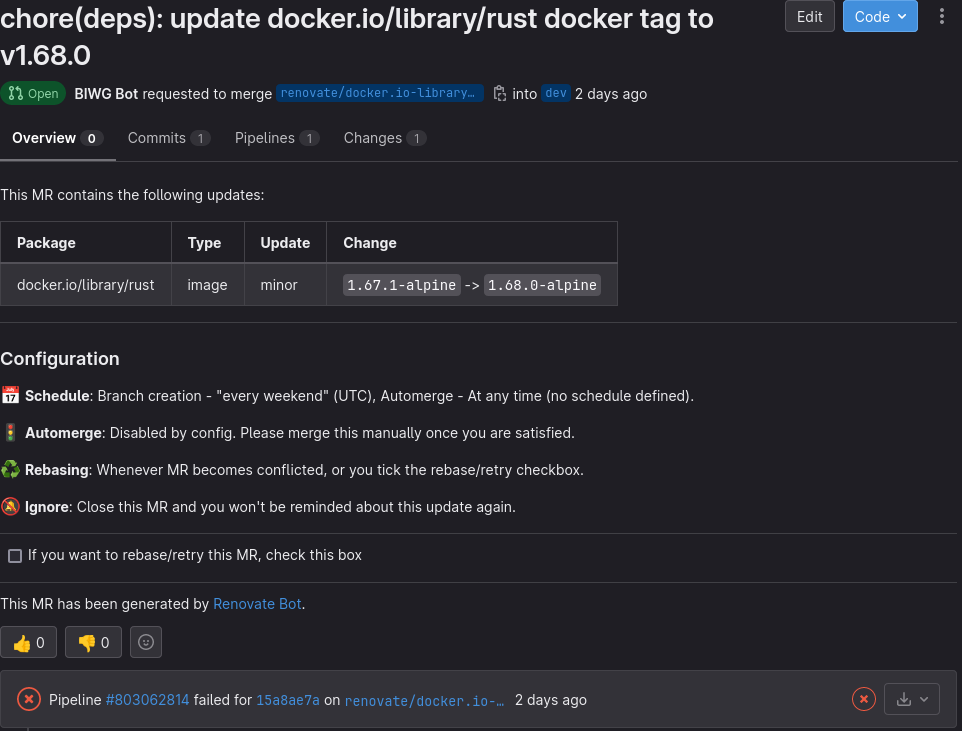Open the download artifacts dropdown
The height and width of the screenshot is (731, 962).
point(912,699)
